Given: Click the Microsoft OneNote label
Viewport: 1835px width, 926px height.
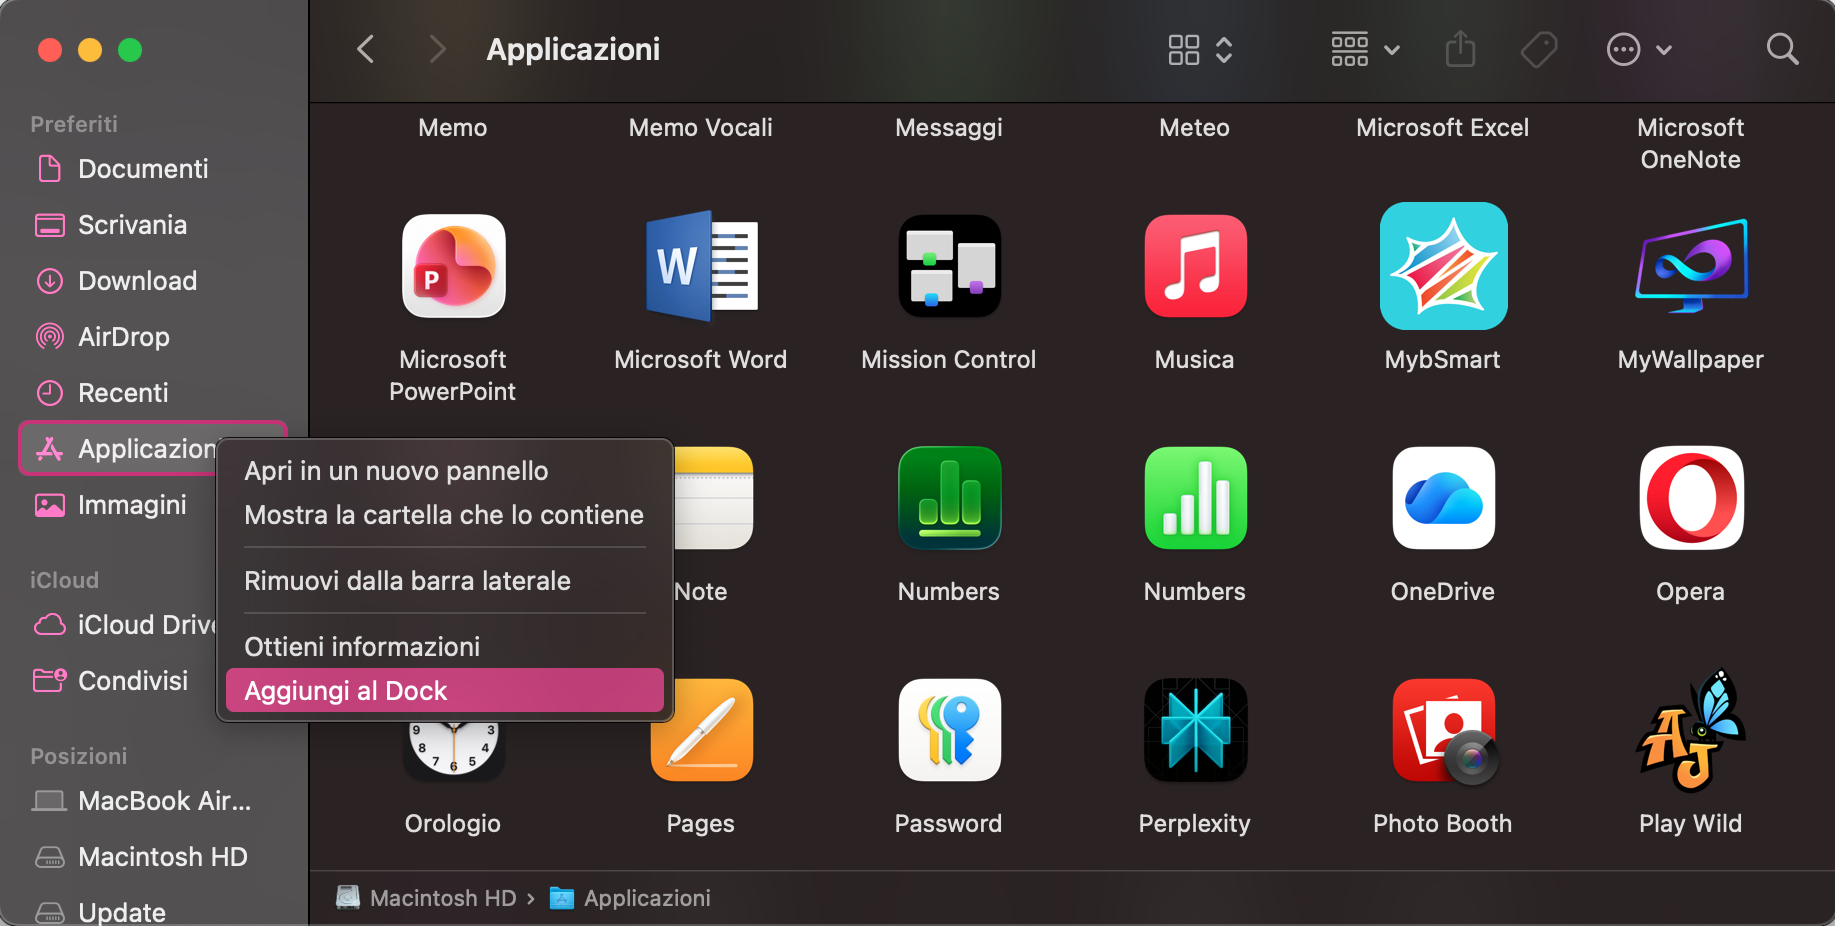Looking at the screenshot, I should (x=1691, y=144).
